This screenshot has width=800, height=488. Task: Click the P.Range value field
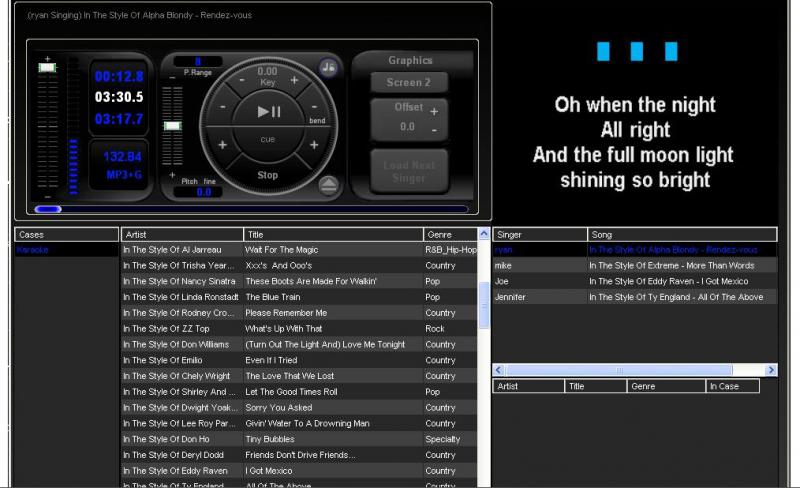(x=197, y=61)
